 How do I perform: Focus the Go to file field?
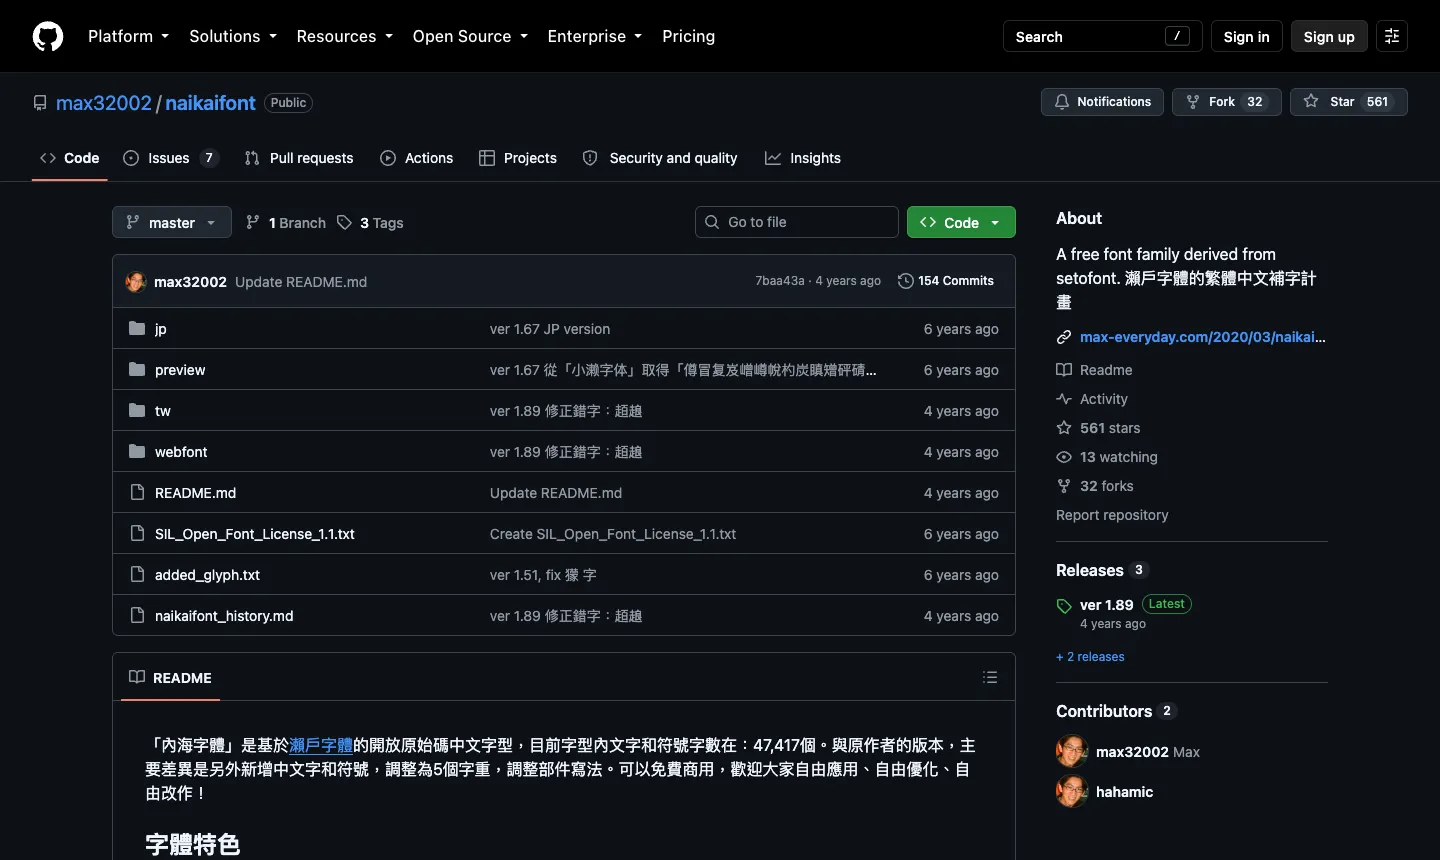[797, 222]
